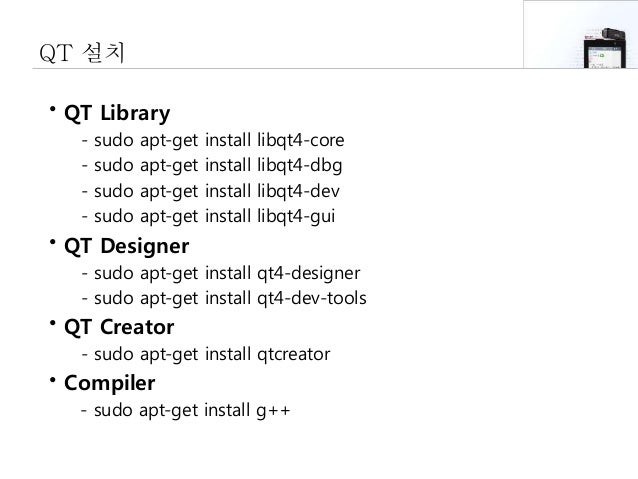Click the word "qt4-dev-tools"
Viewport: 638px width, 479px height.
(x=312, y=298)
